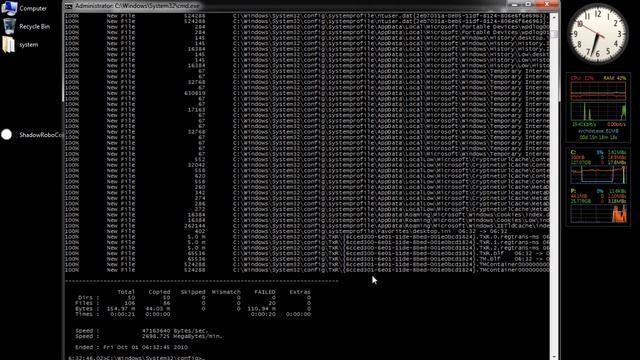This screenshot has height=360, width=640.
Task: Click the P: drive activity graph
Action: click(x=598, y=213)
